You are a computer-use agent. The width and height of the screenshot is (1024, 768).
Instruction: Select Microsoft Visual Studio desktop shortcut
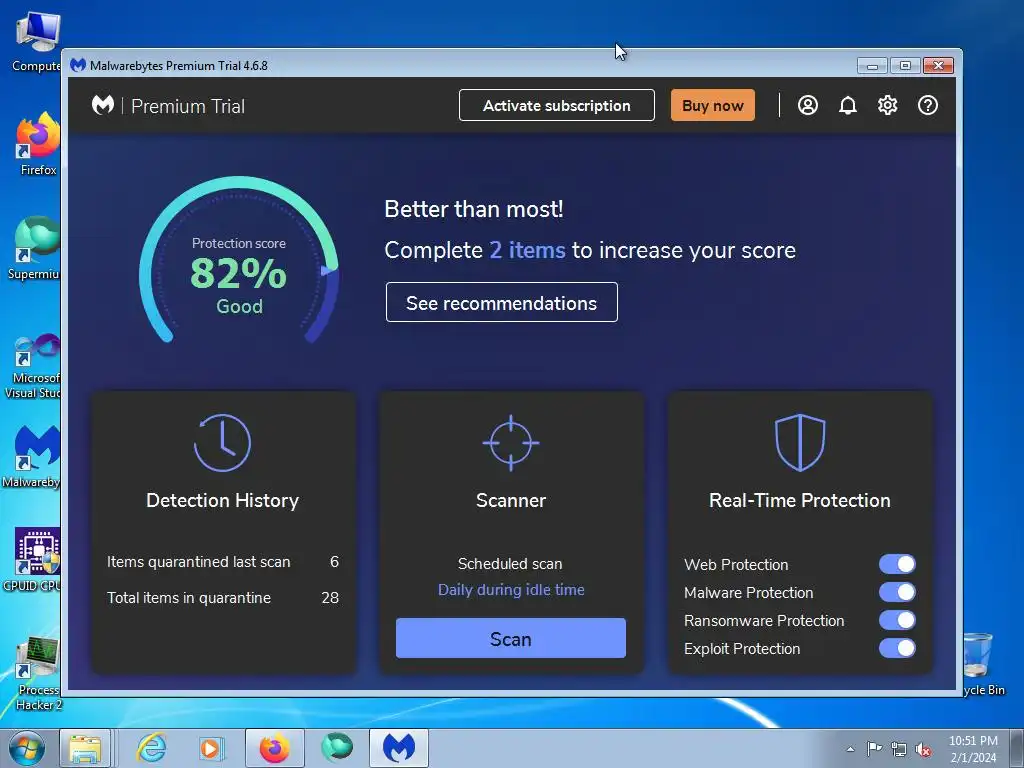[x=33, y=366]
